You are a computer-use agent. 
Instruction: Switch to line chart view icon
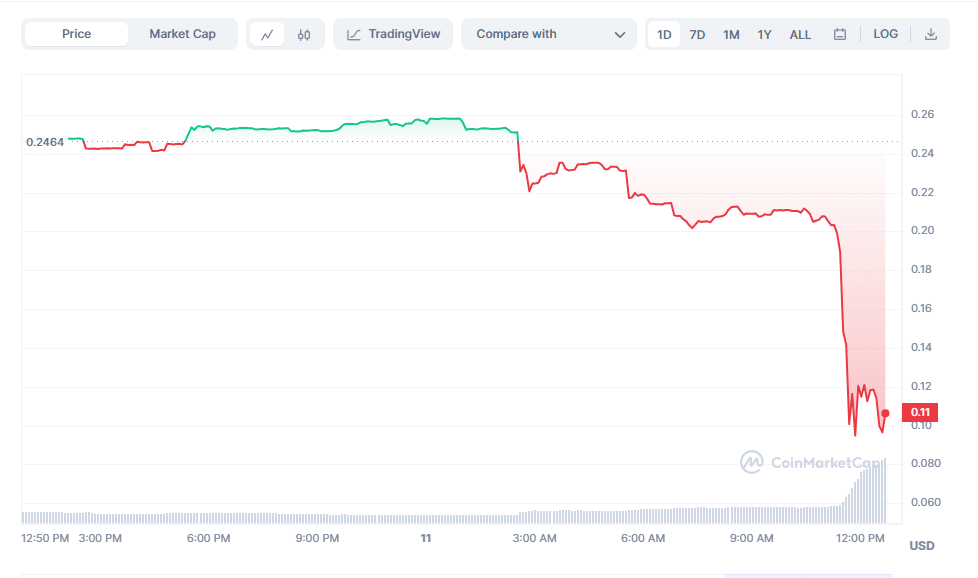tap(267, 34)
